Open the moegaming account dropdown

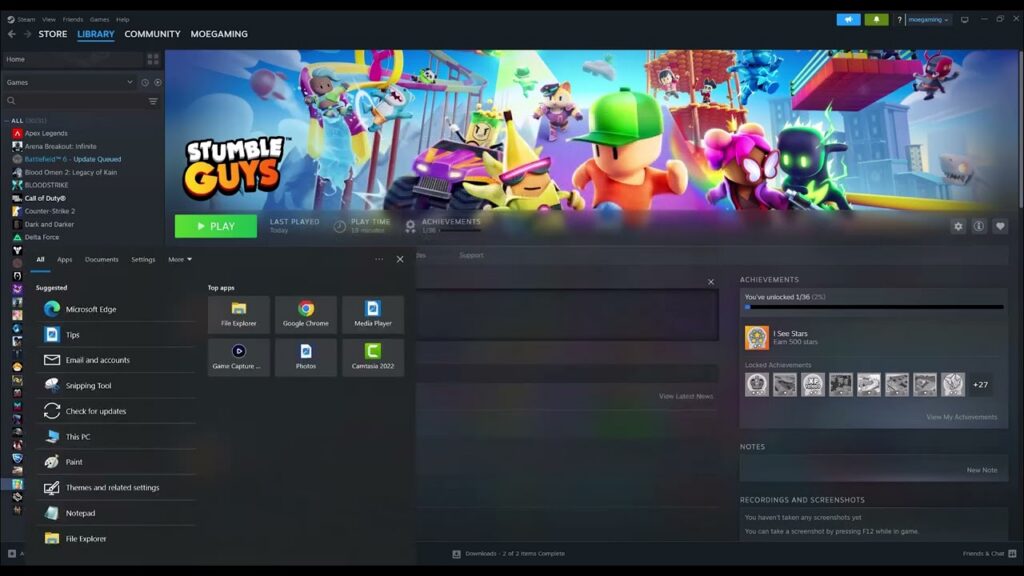pos(929,20)
